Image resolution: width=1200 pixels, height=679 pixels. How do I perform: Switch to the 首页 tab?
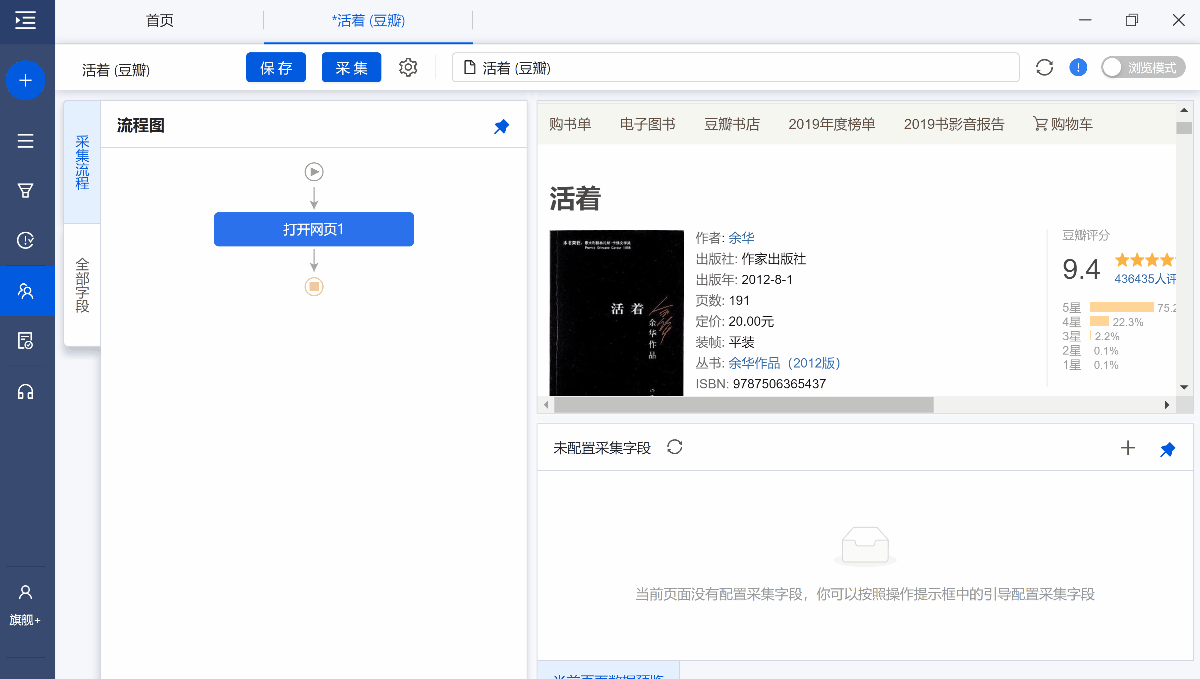[x=160, y=20]
